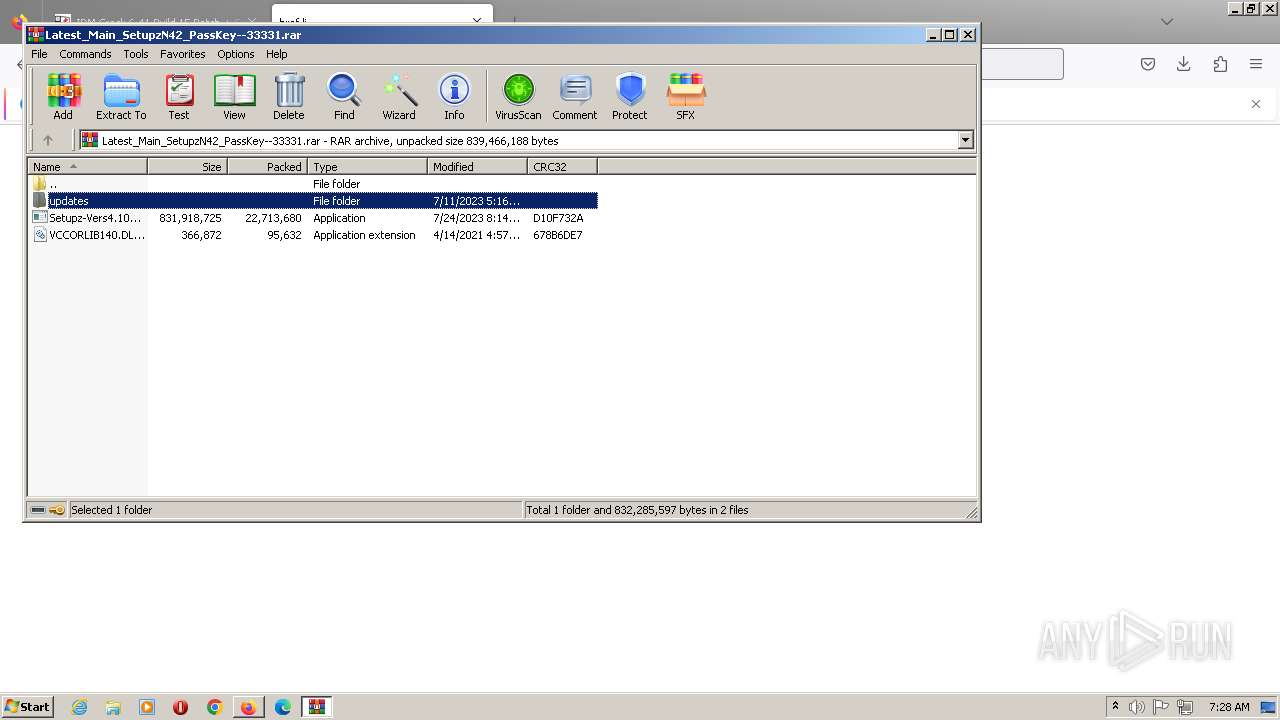Screen dimensions: 1280x720
Task: Sort by CRC32 column header
Action: 562,167
